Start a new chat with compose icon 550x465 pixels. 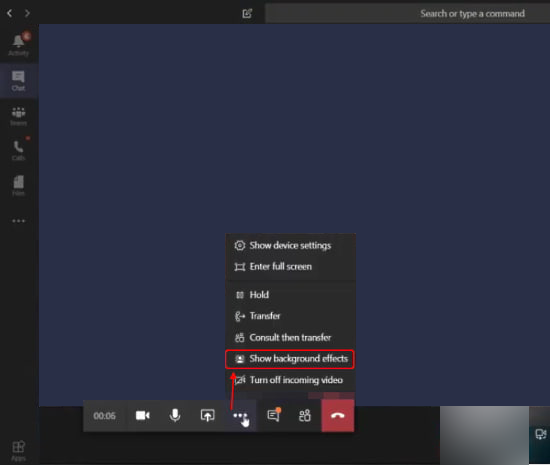click(x=247, y=13)
